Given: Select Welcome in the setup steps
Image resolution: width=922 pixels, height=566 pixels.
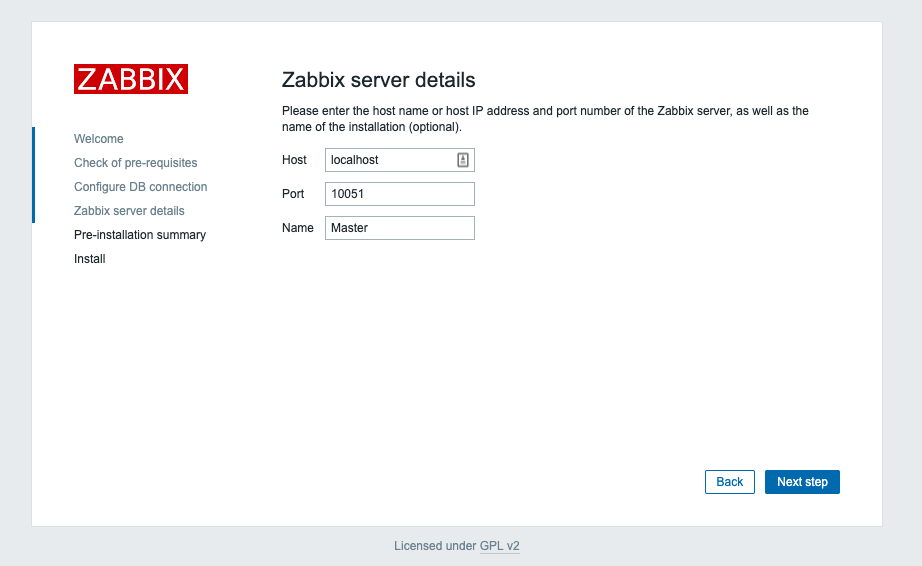Looking at the screenshot, I should pos(99,139).
